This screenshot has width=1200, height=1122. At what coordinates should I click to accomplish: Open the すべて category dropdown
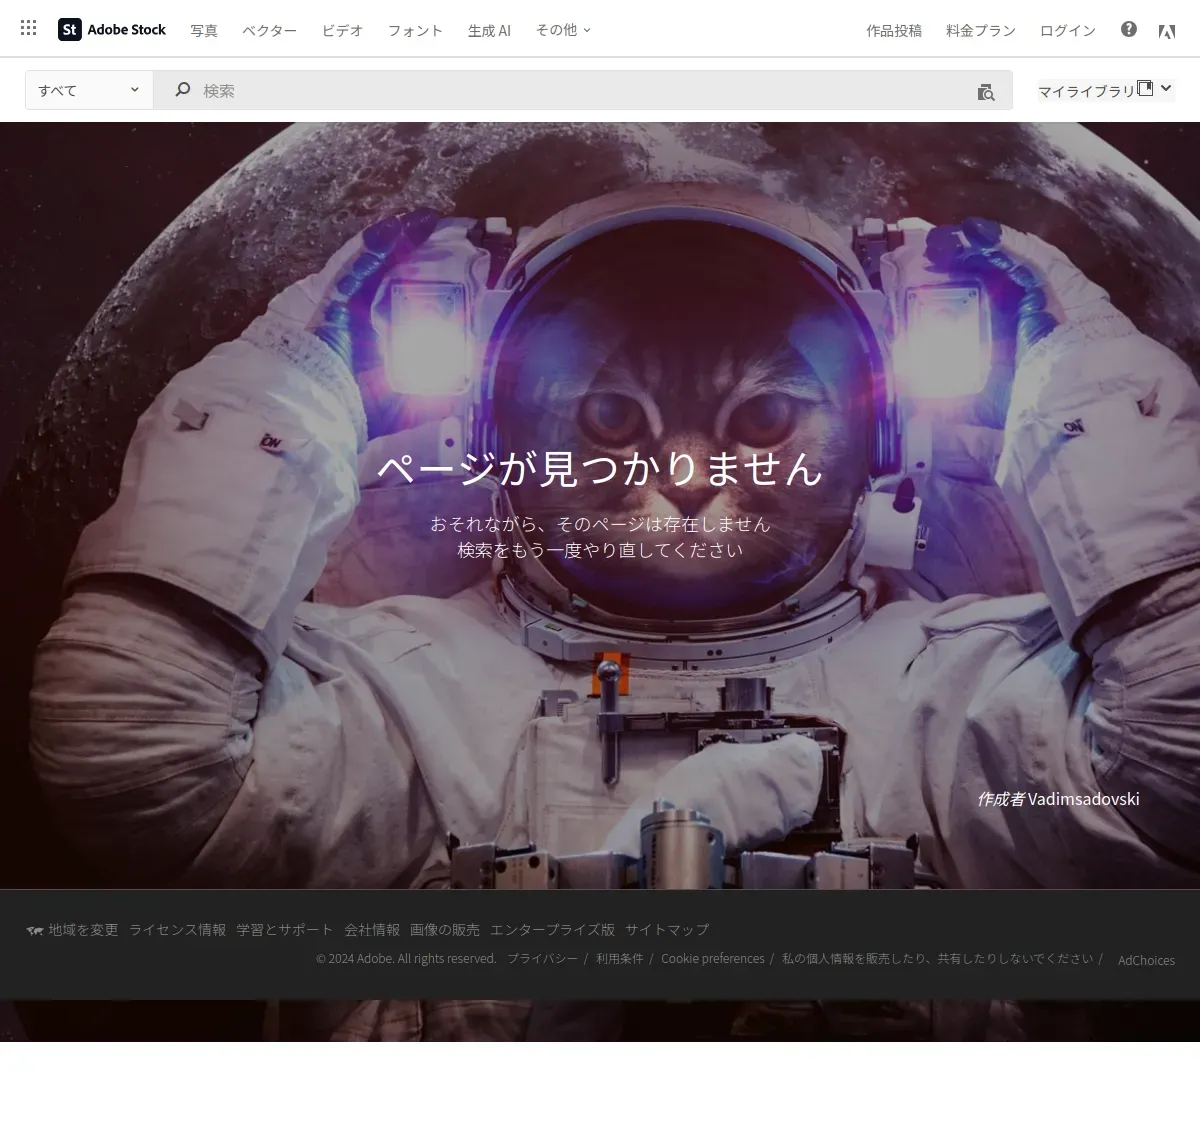[x=89, y=90]
